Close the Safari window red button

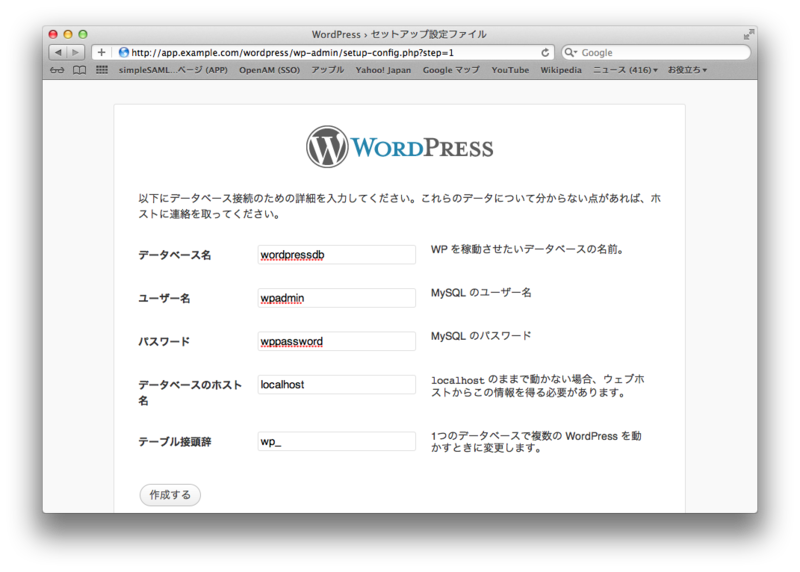click(x=53, y=34)
